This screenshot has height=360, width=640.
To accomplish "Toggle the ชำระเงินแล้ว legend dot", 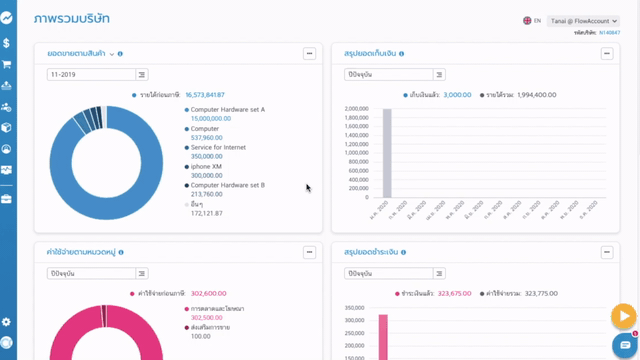I will [397, 294].
